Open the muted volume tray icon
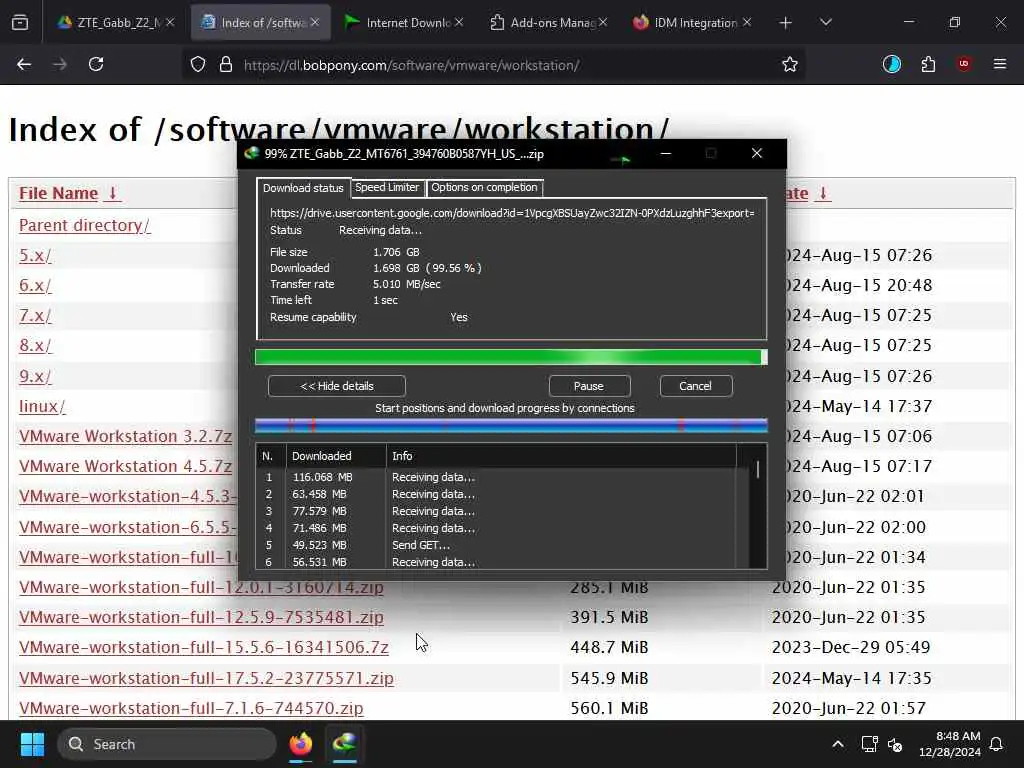Image resolution: width=1024 pixels, height=768 pixels. [895, 744]
